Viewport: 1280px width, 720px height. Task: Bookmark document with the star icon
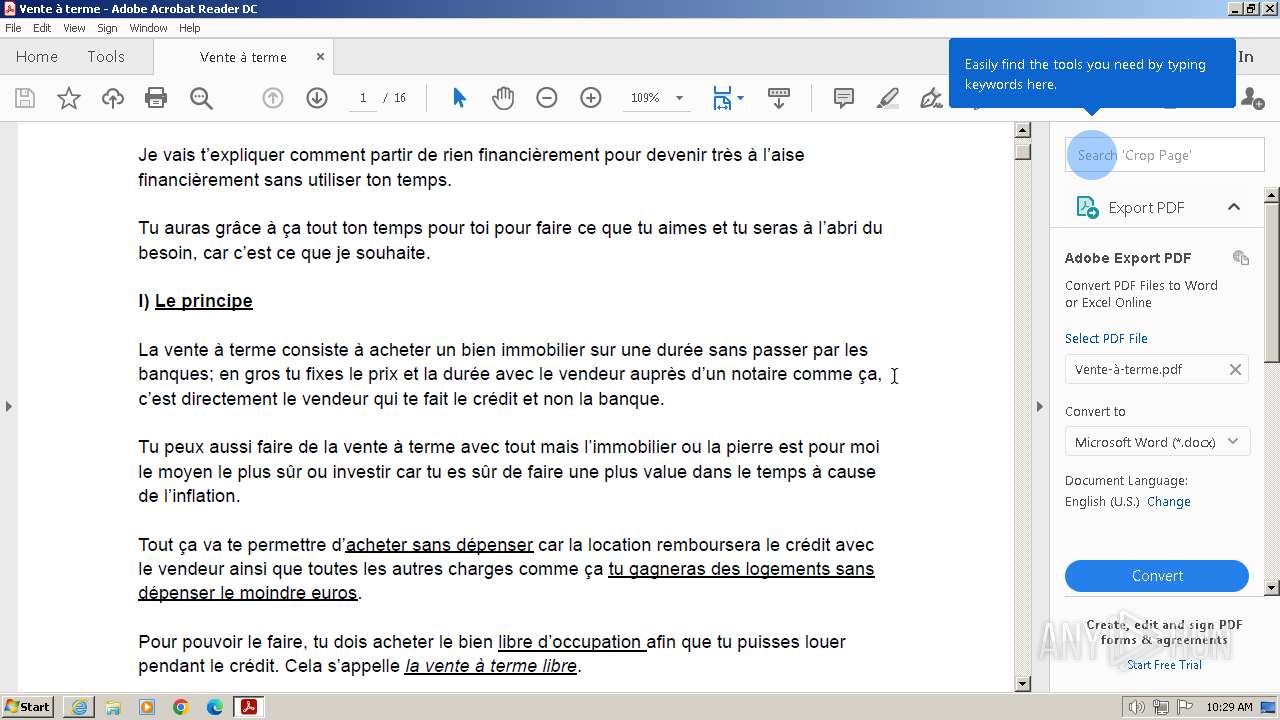click(x=69, y=98)
